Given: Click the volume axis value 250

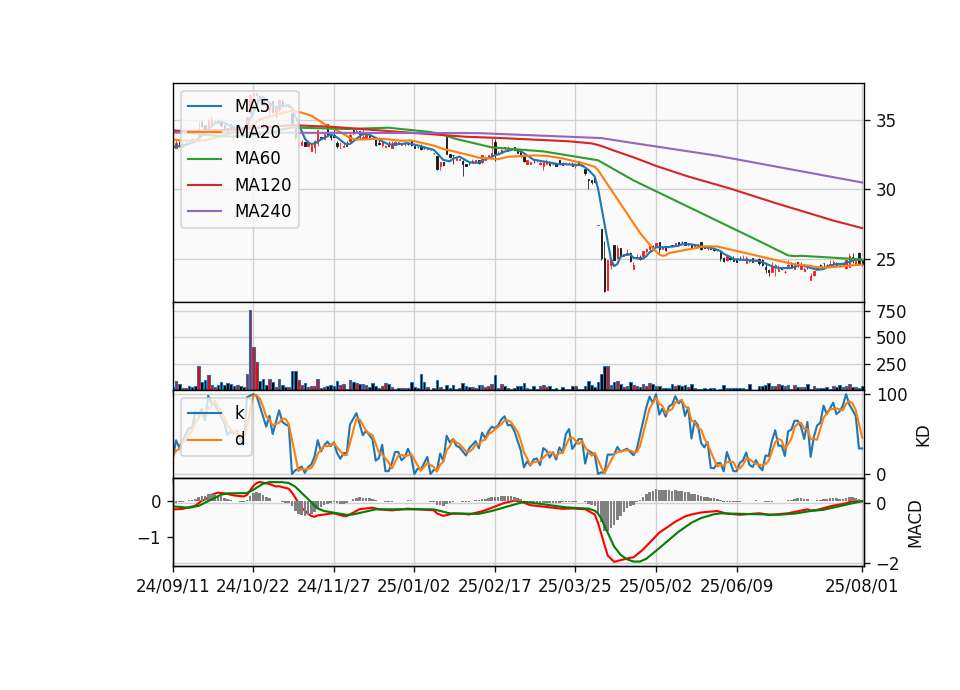Looking at the screenshot, I should pyautogui.click(x=891, y=365).
